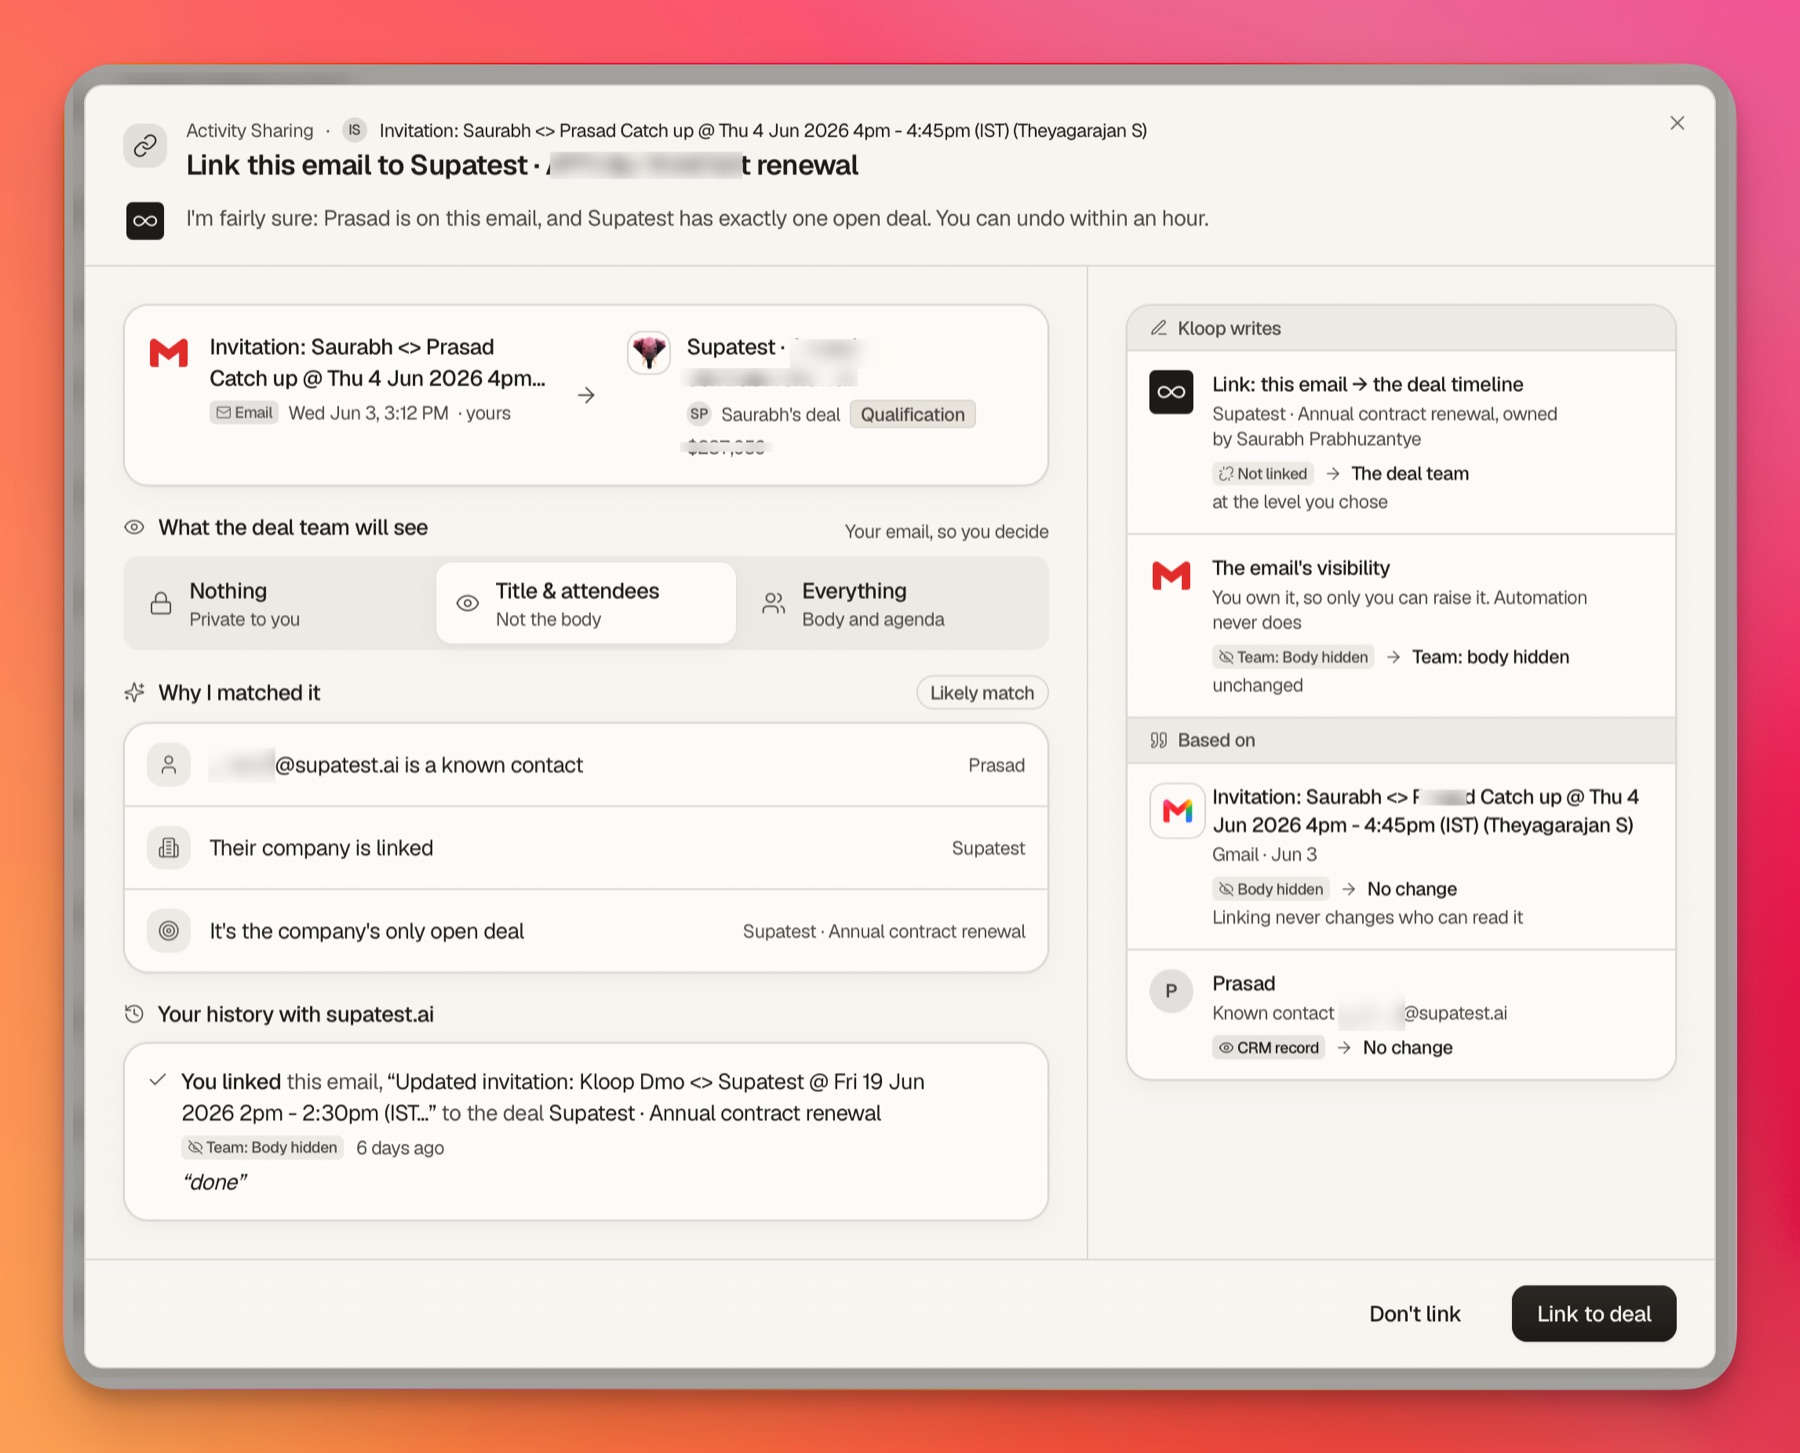Screen dimensions: 1800x1453
Task: Click the Kloop logo in Link email section
Action: 1171,392
